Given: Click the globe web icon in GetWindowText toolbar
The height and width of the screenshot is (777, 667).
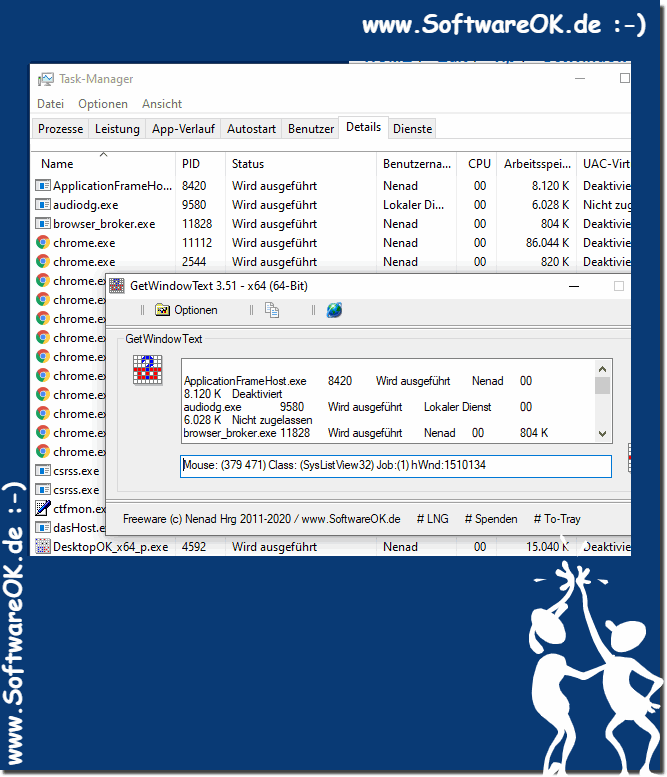Looking at the screenshot, I should tap(334, 310).
